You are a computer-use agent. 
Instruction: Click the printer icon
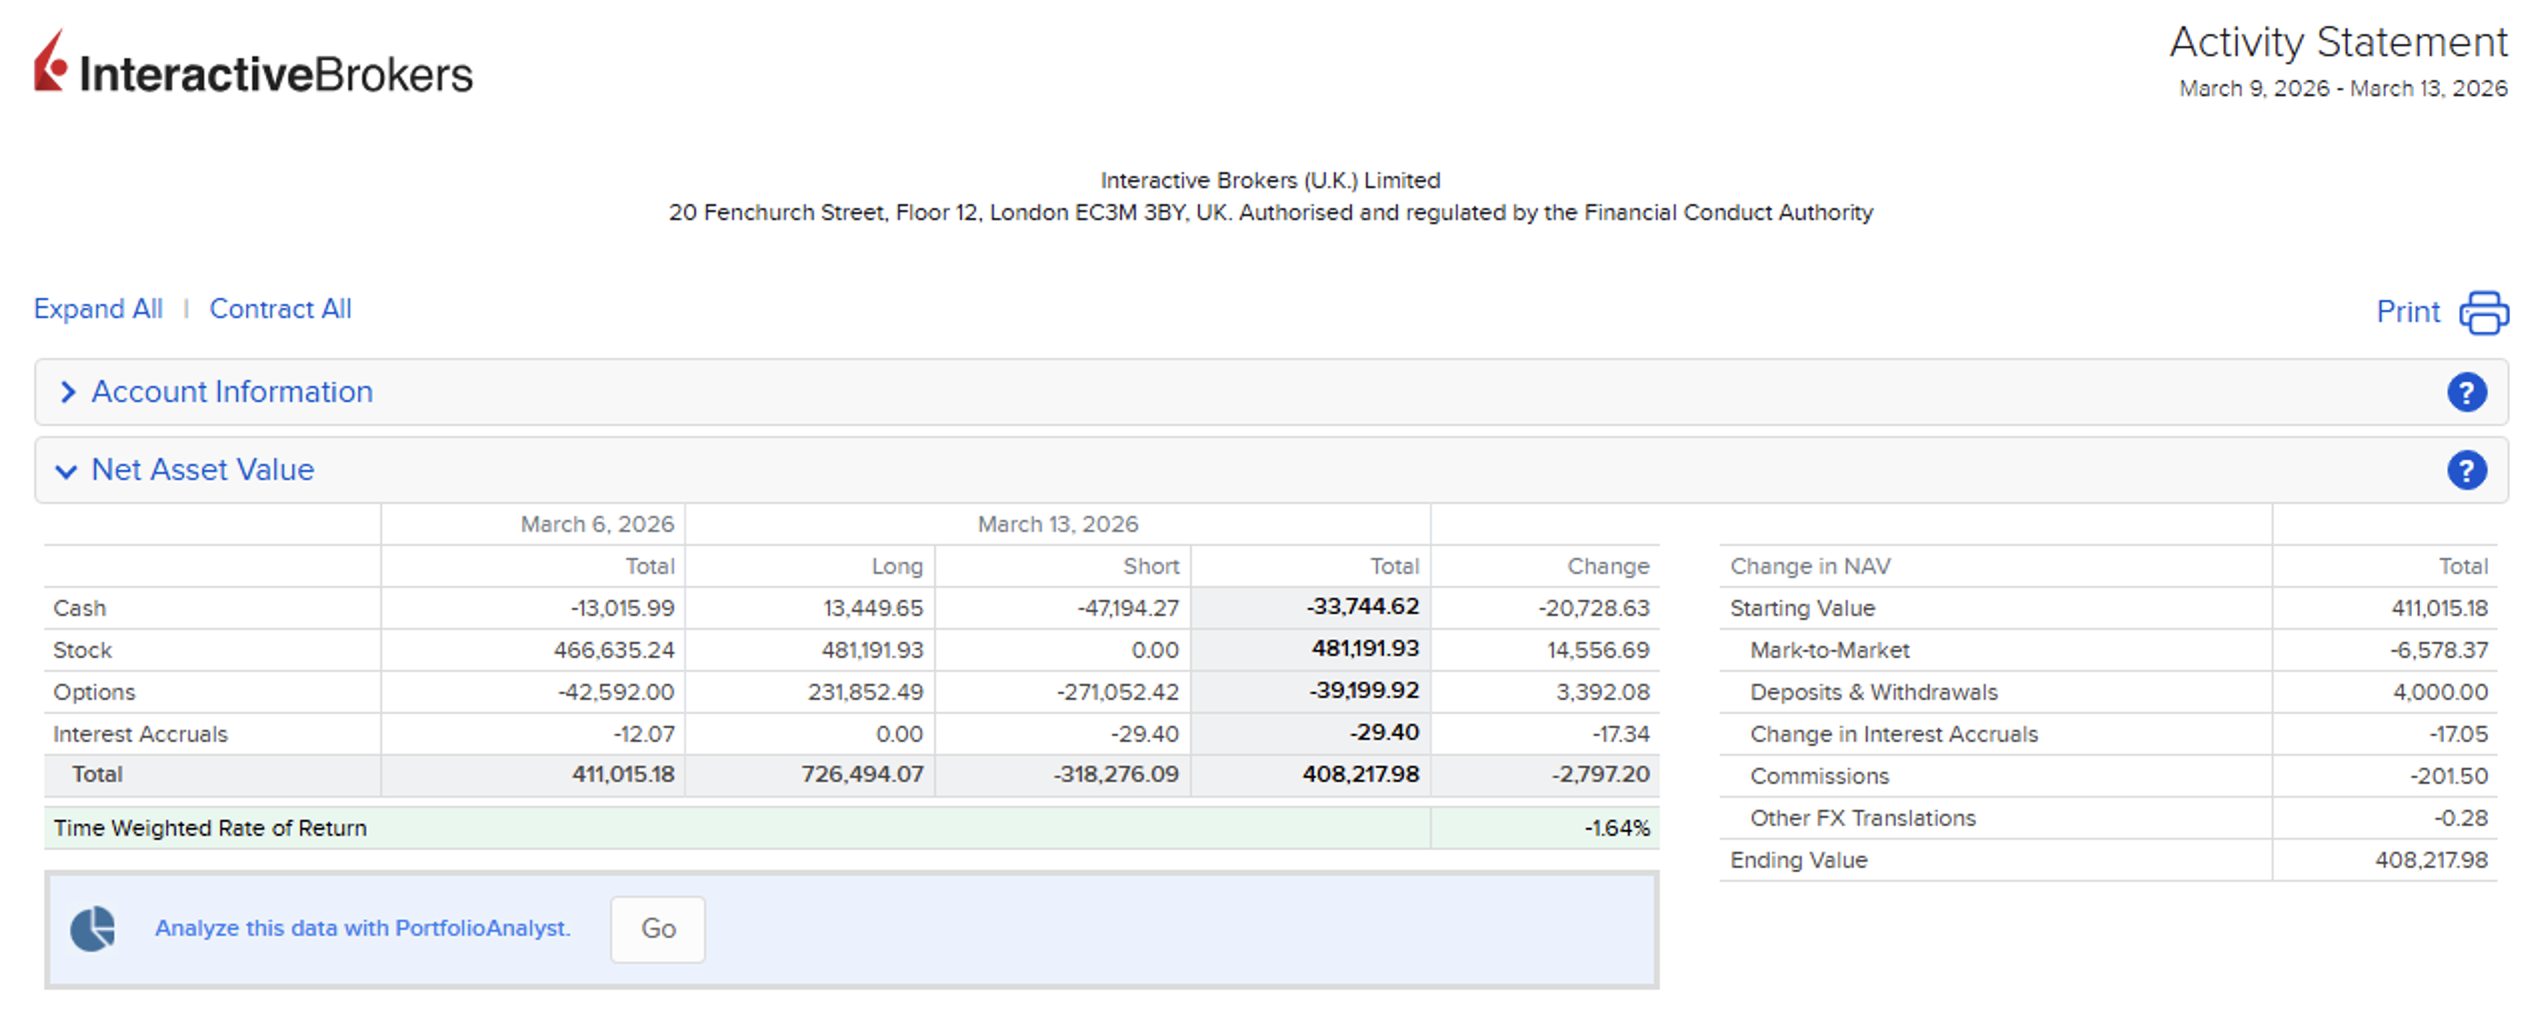click(x=2483, y=313)
